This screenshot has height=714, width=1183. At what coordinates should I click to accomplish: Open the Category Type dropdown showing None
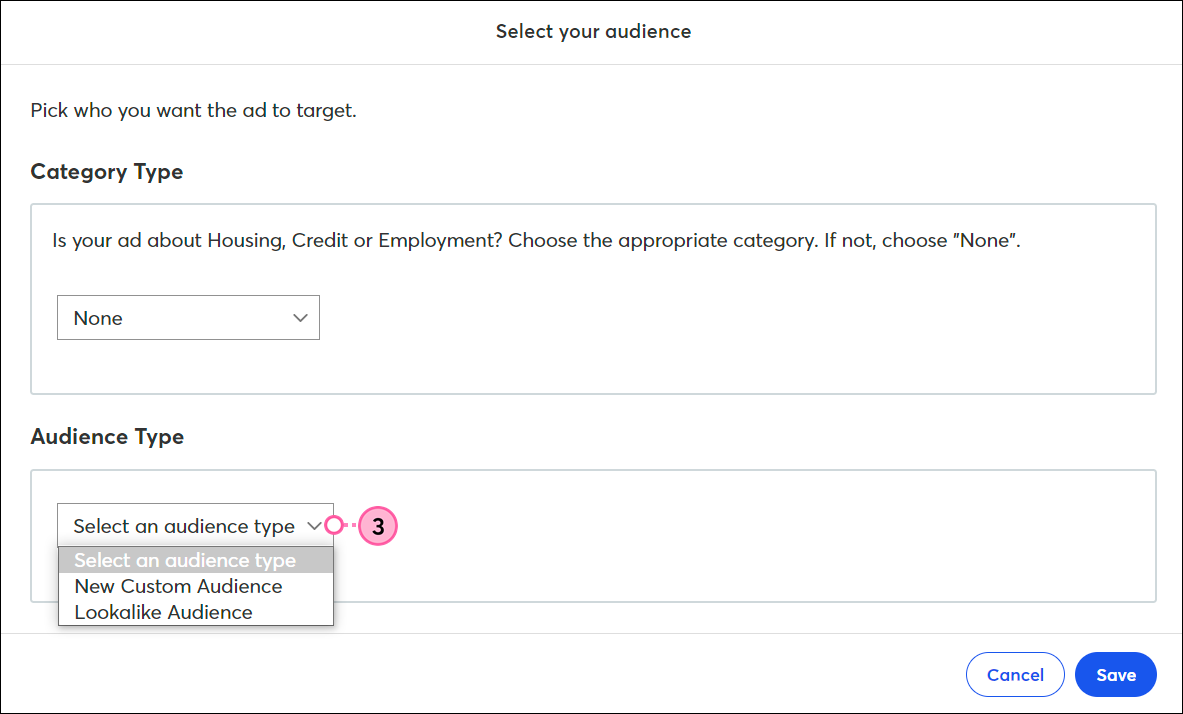[188, 318]
